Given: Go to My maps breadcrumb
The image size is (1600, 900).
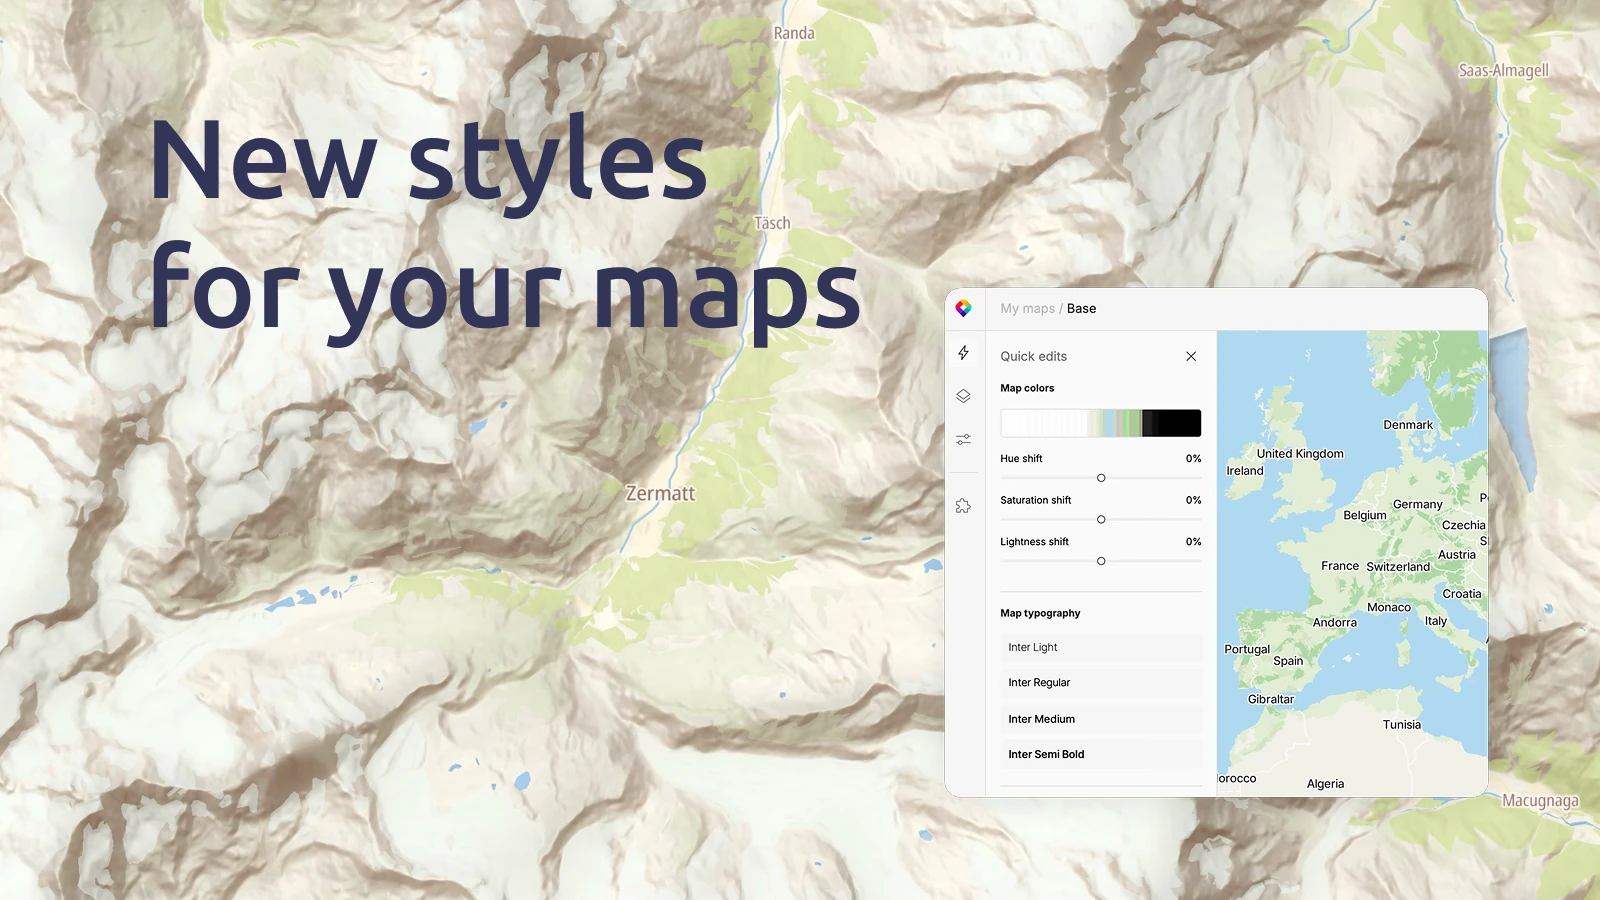Looking at the screenshot, I should pos(1027,309).
